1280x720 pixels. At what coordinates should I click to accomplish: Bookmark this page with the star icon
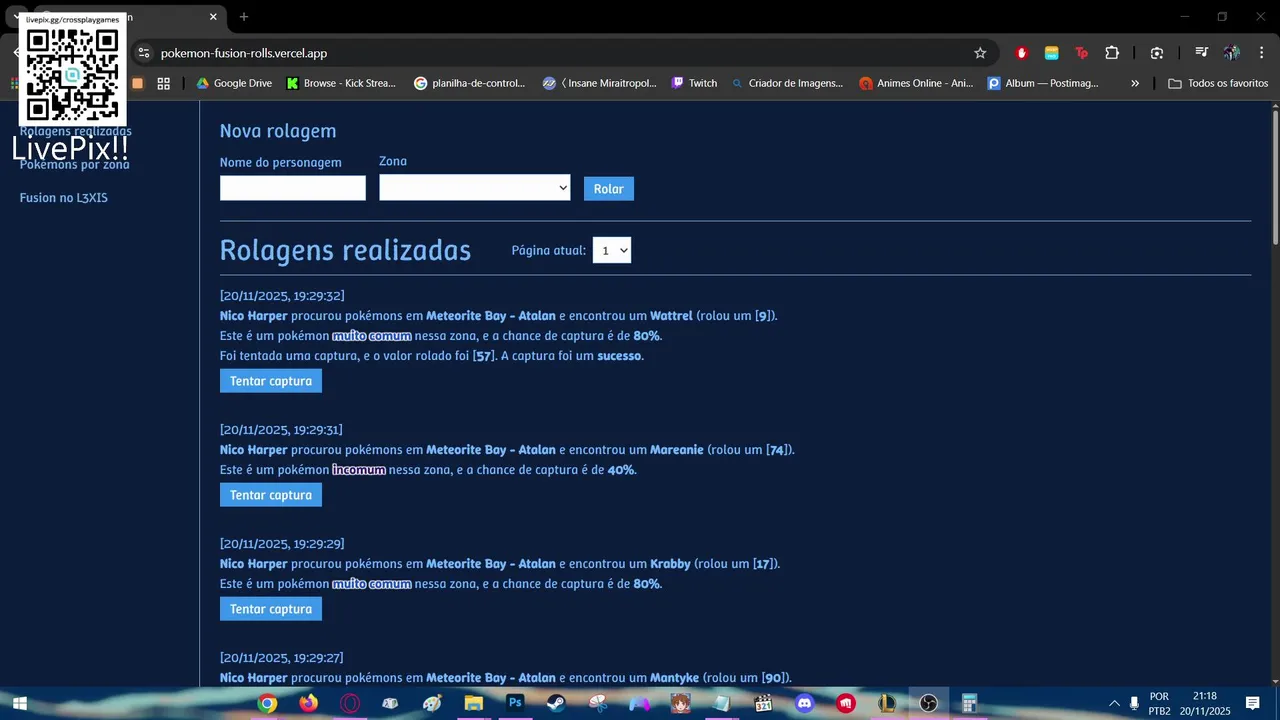980,53
